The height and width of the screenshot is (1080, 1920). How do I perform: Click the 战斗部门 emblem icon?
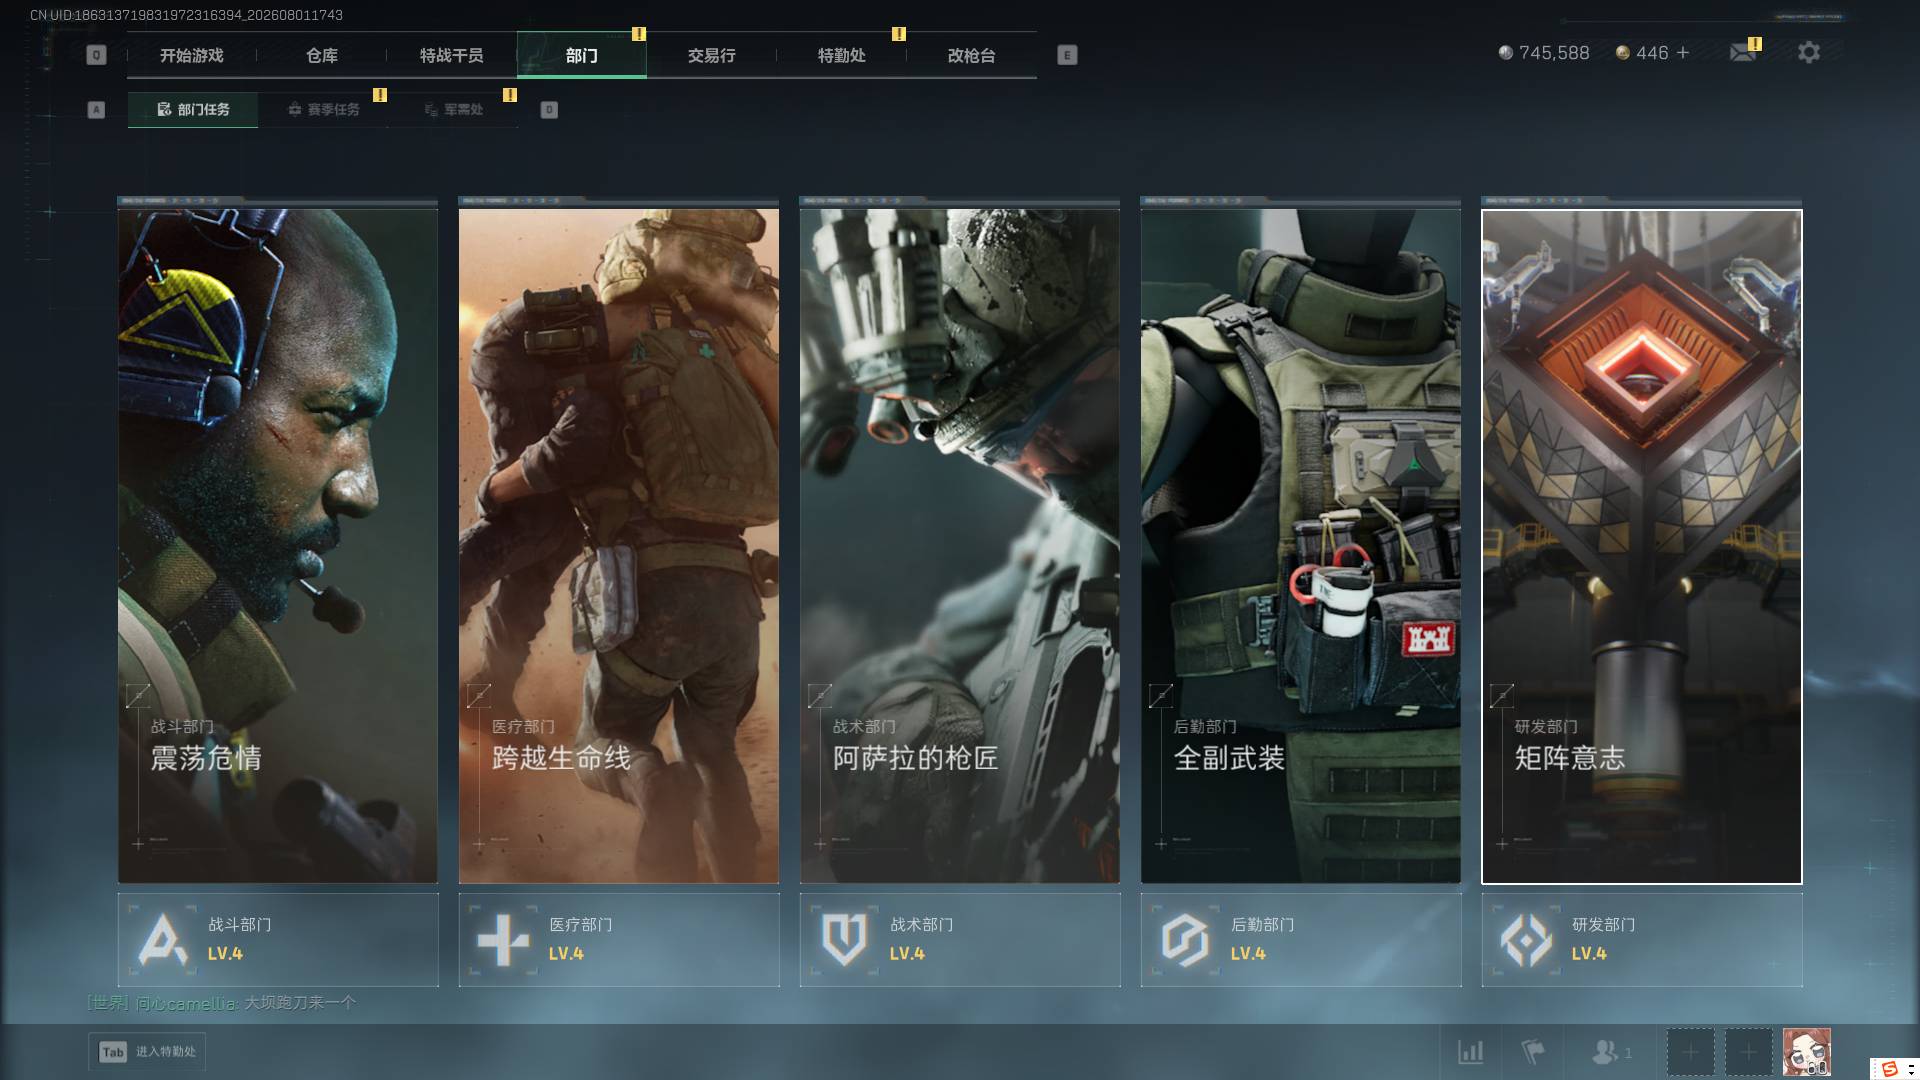(x=162, y=940)
